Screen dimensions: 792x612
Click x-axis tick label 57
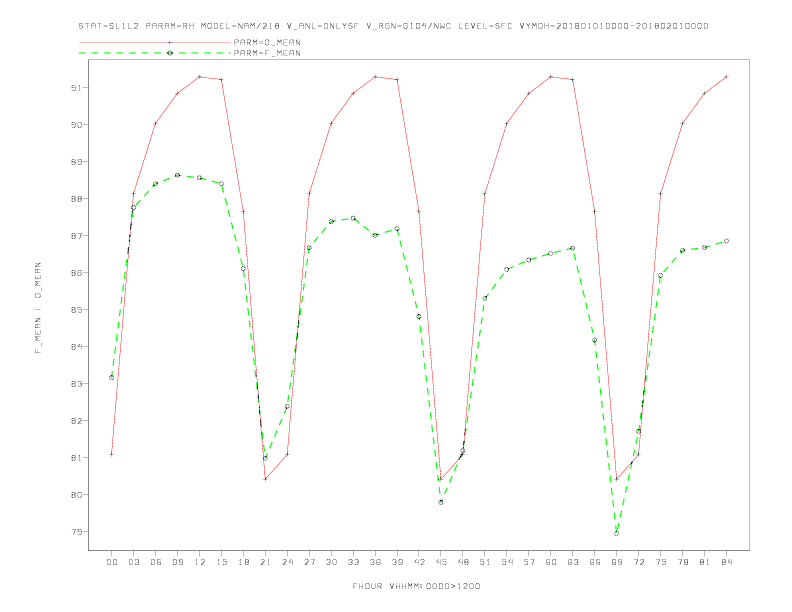tap(529, 562)
